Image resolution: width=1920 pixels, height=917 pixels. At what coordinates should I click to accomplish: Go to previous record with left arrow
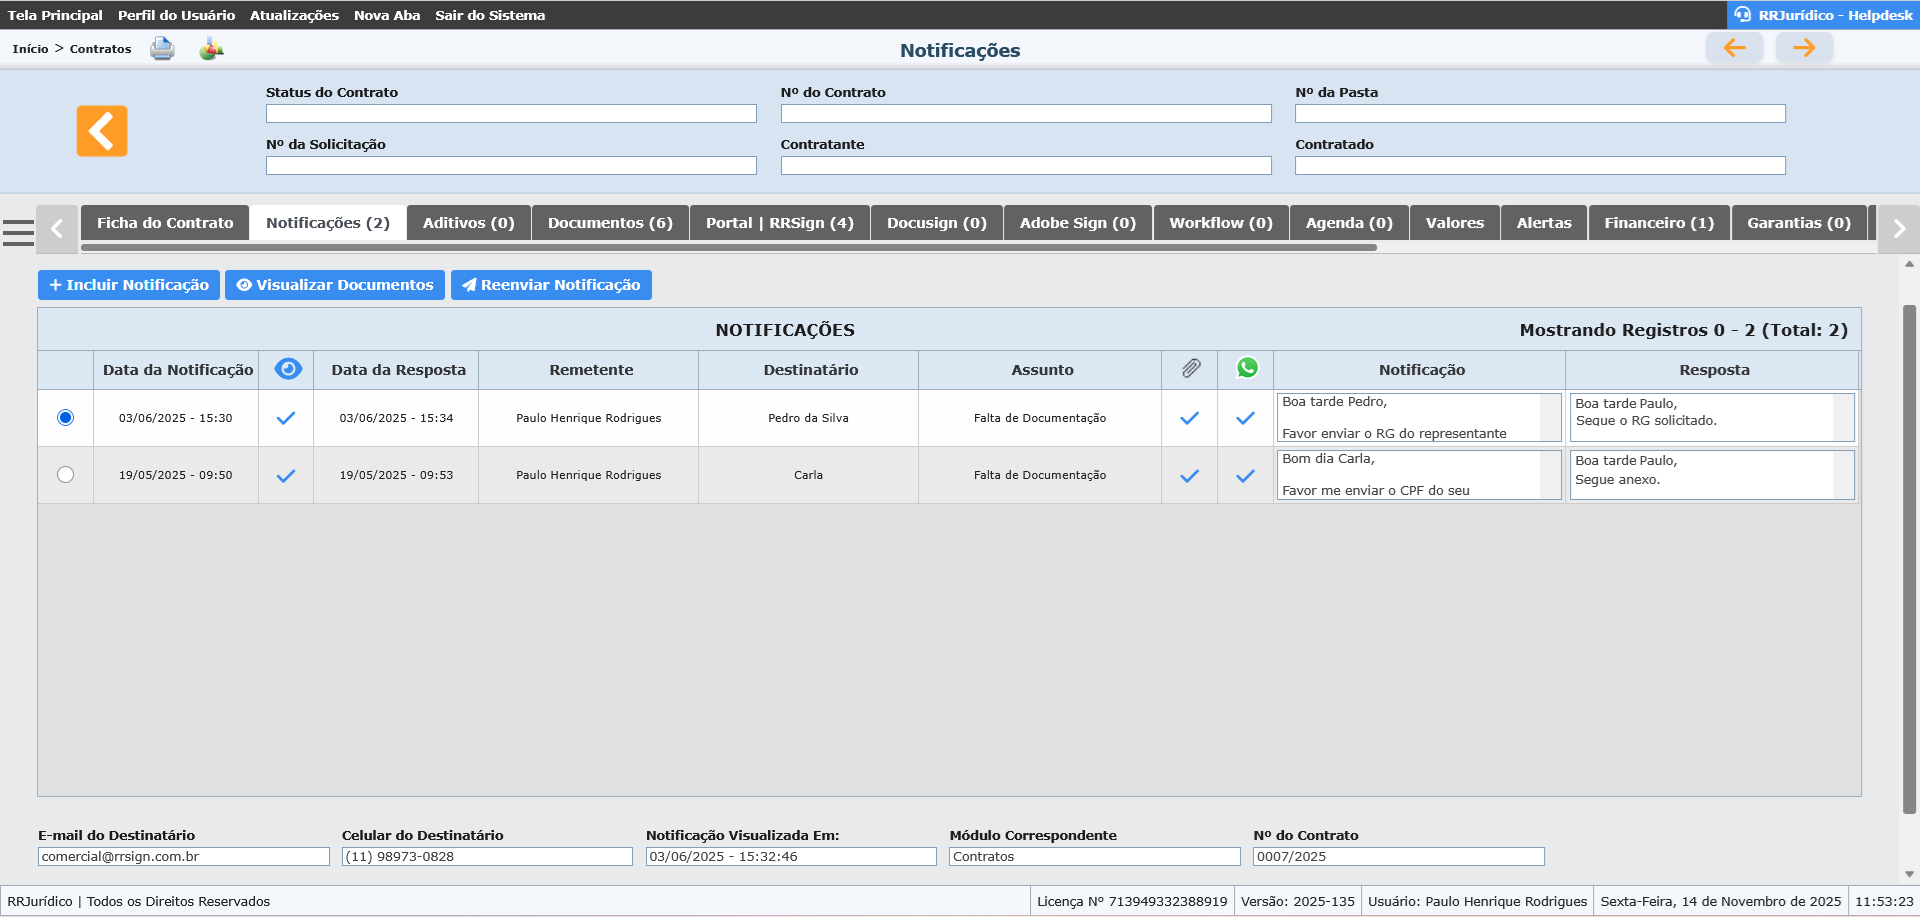coord(1734,47)
